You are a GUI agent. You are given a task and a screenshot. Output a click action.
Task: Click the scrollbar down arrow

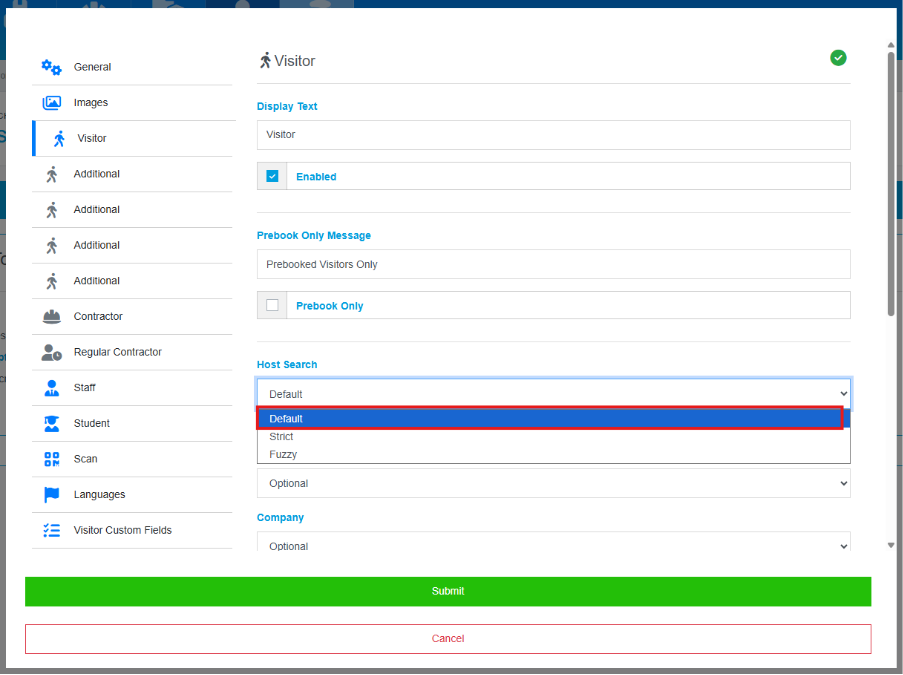(891, 545)
